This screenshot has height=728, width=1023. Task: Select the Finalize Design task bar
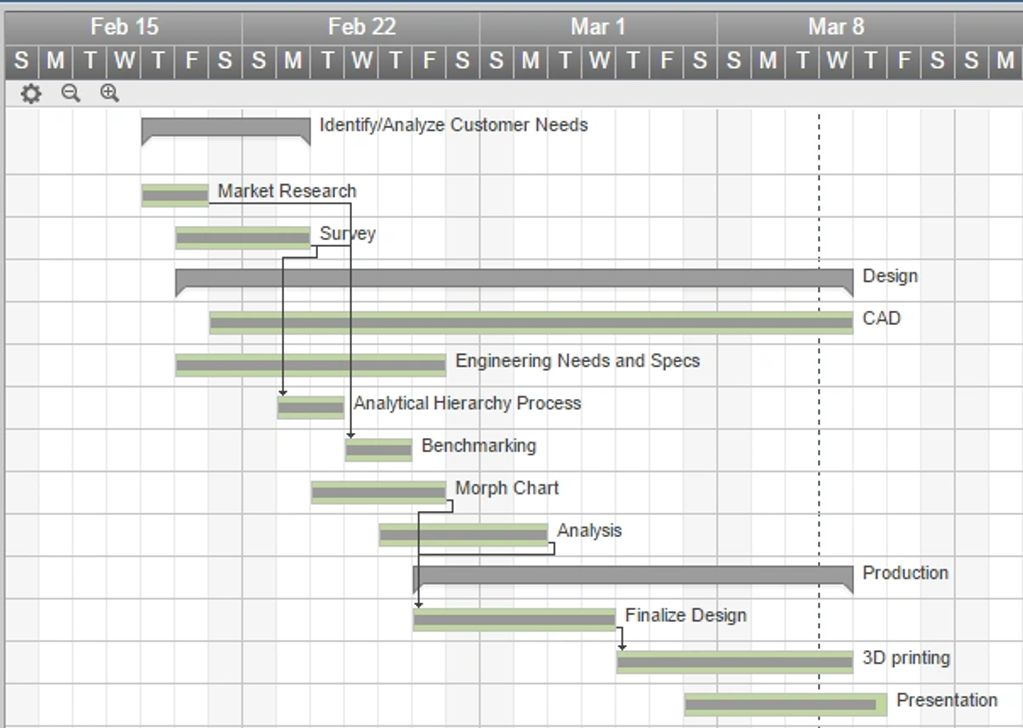(514, 620)
